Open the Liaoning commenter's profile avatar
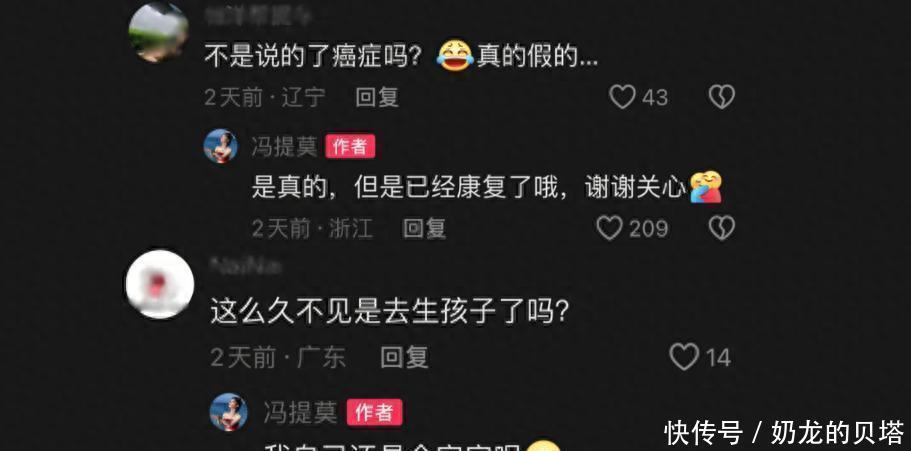The image size is (911, 451). tap(158, 31)
